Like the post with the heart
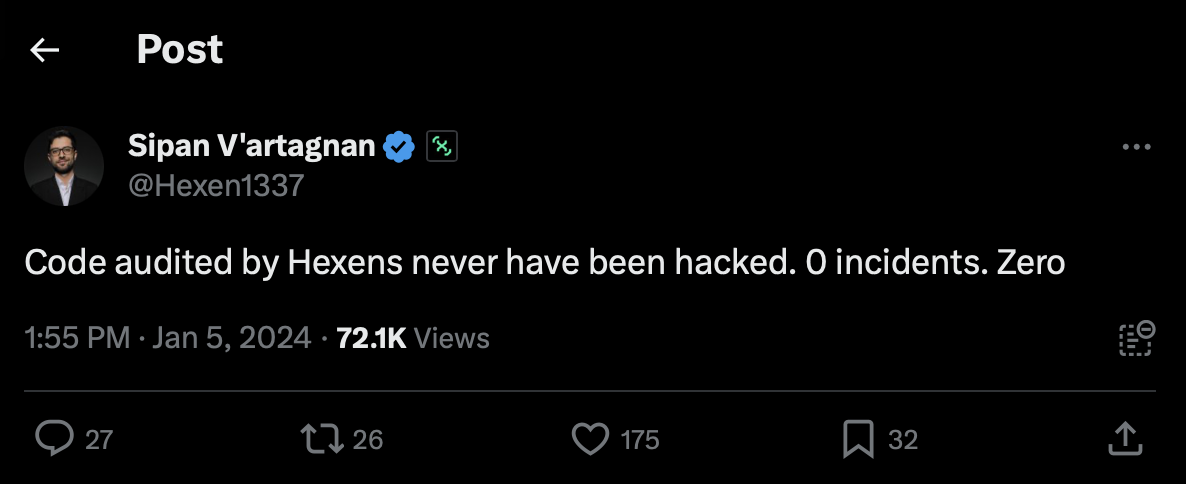The width and height of the screenshot is (1186, 484). [x=590, y=438]
